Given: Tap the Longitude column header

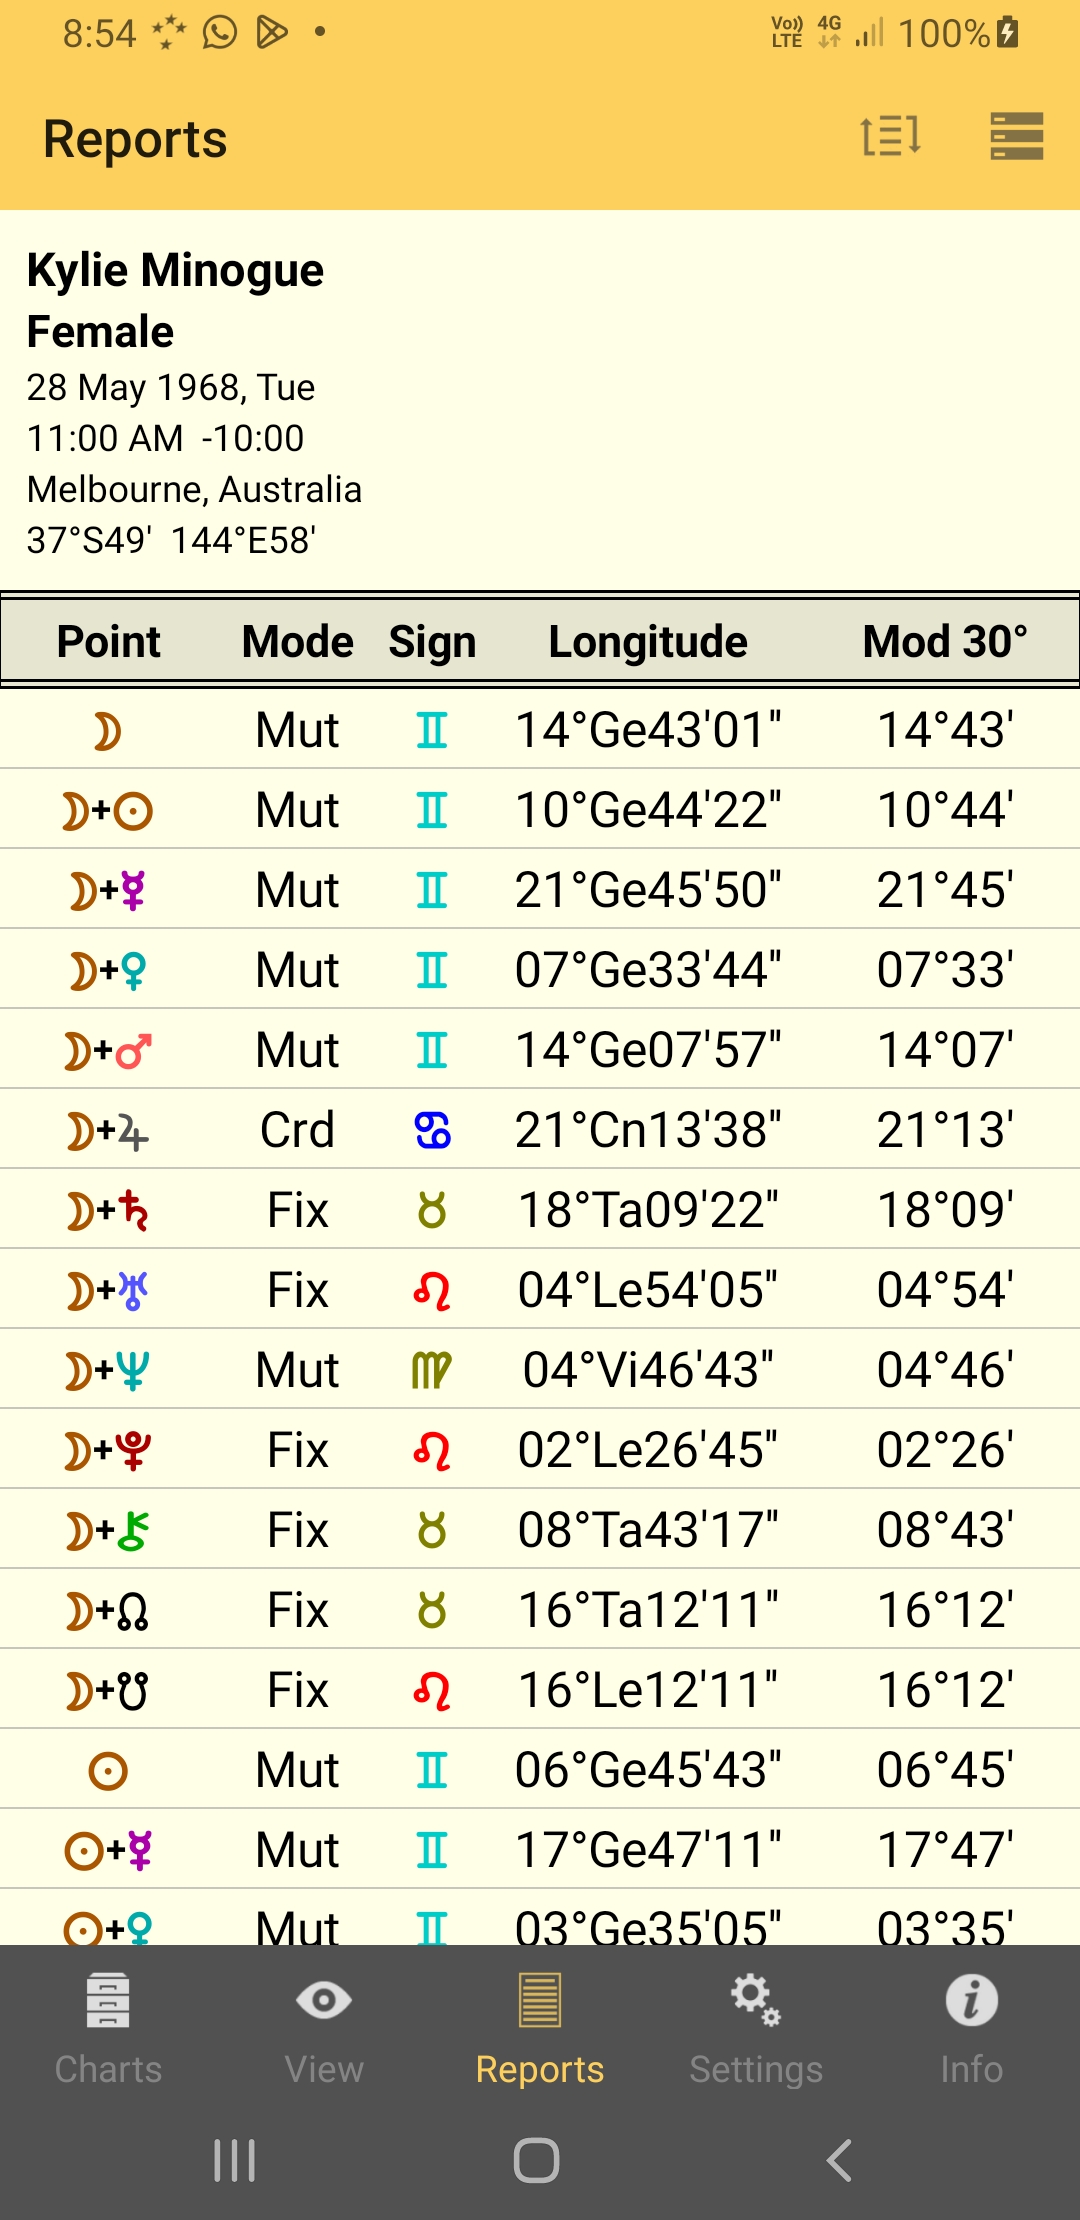Looking at the screenshot, I should (x=648, y=643).
